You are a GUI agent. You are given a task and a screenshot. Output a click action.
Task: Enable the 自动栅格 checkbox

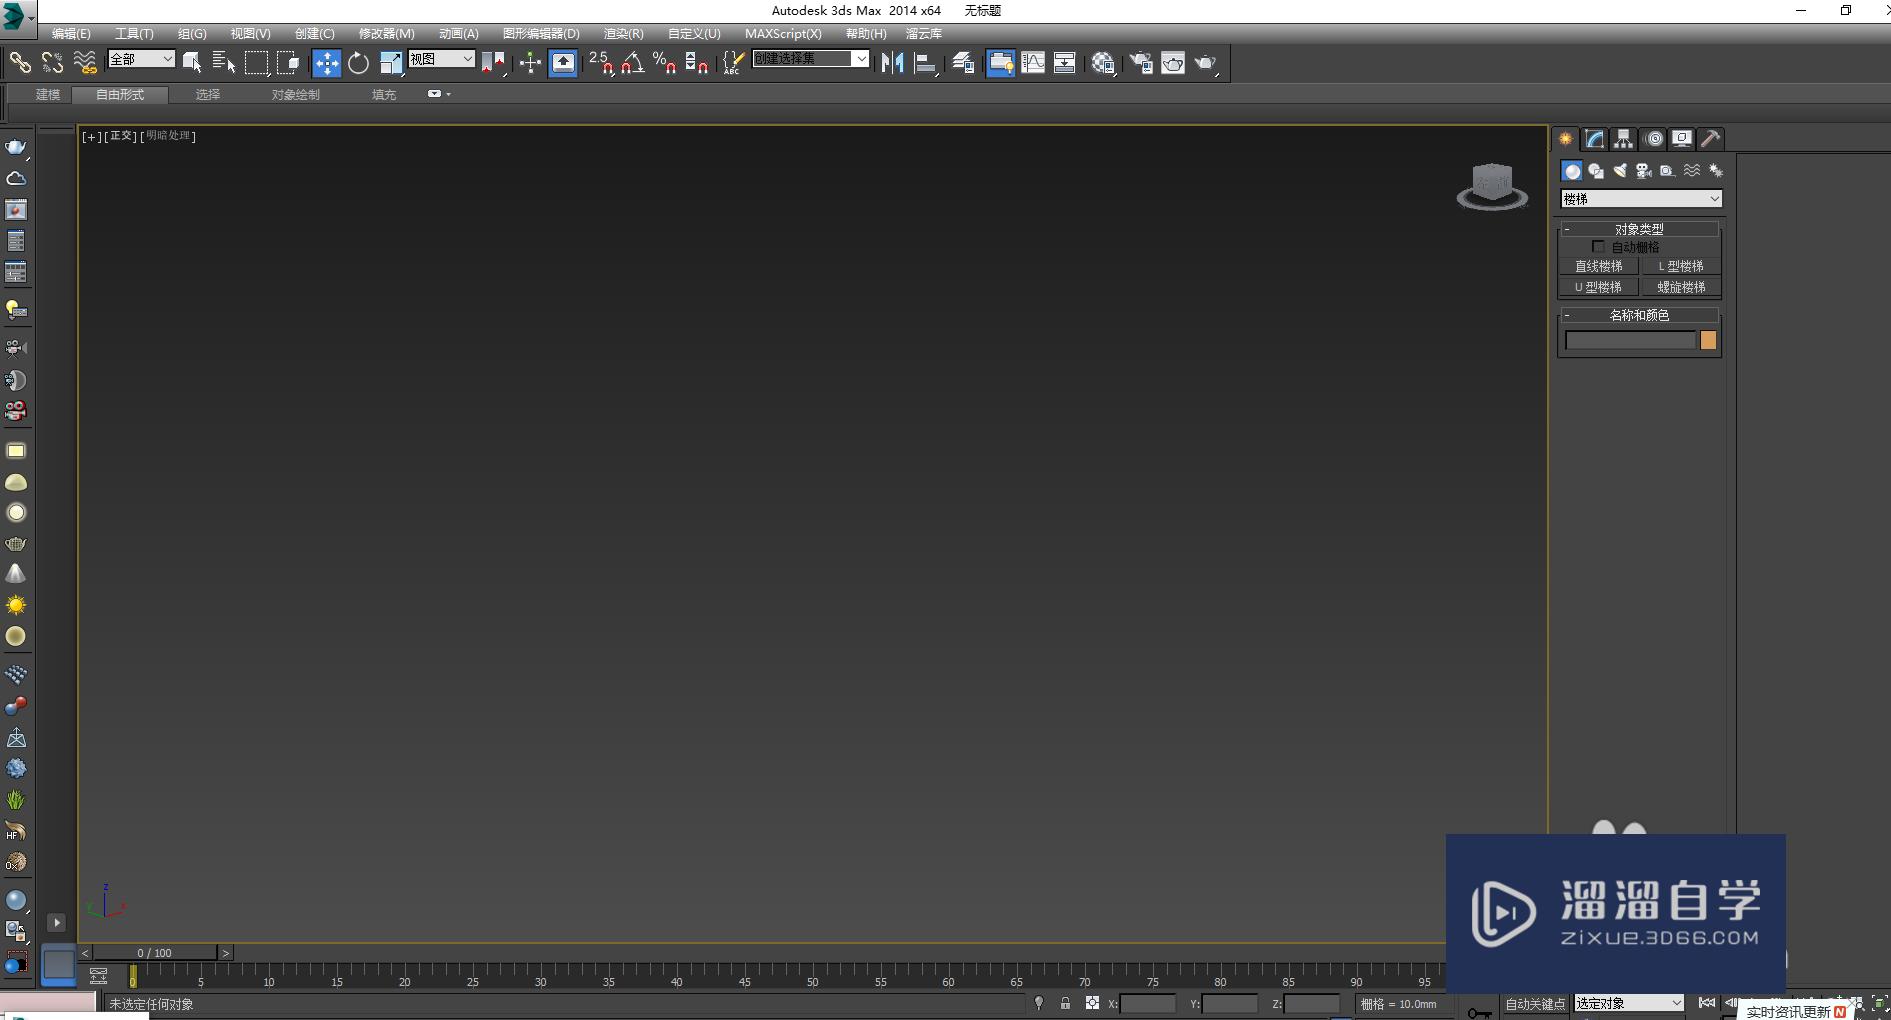tap(1598, 247)
